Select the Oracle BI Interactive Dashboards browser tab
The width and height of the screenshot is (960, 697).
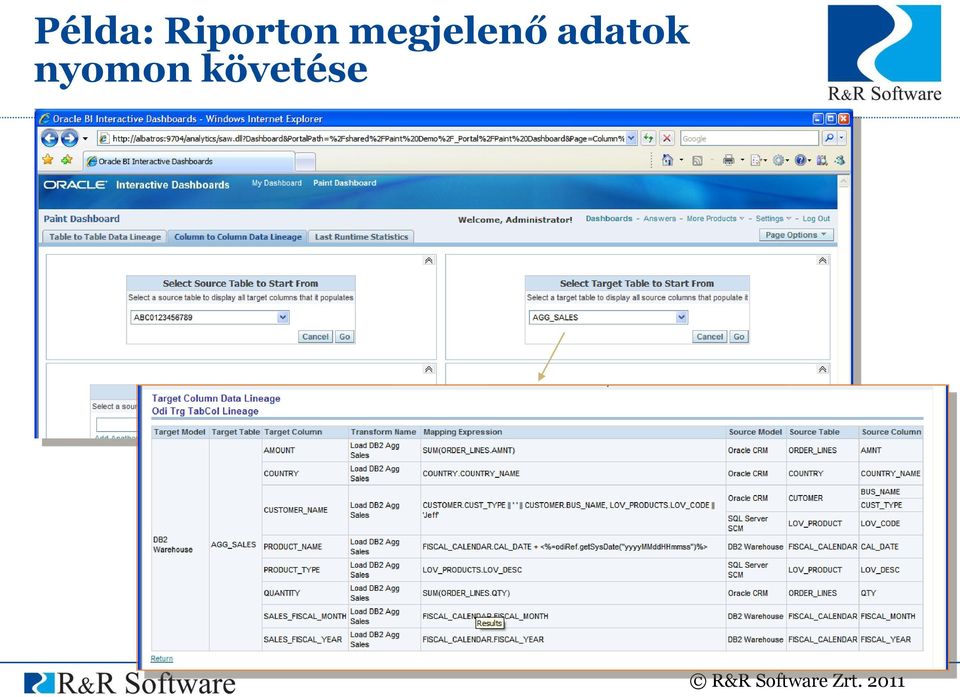(x=189, y=161)
